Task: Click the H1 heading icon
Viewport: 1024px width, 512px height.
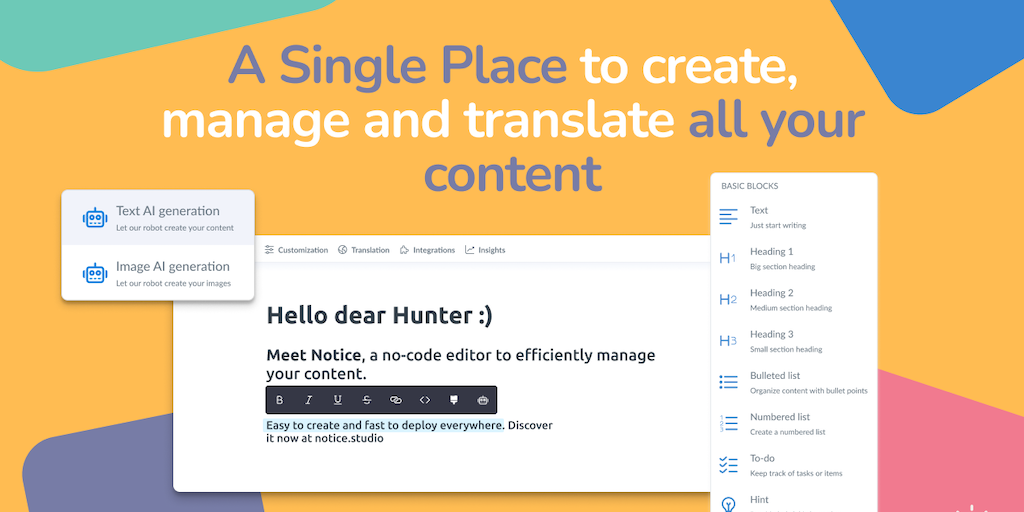Action: tap(728, 258)
